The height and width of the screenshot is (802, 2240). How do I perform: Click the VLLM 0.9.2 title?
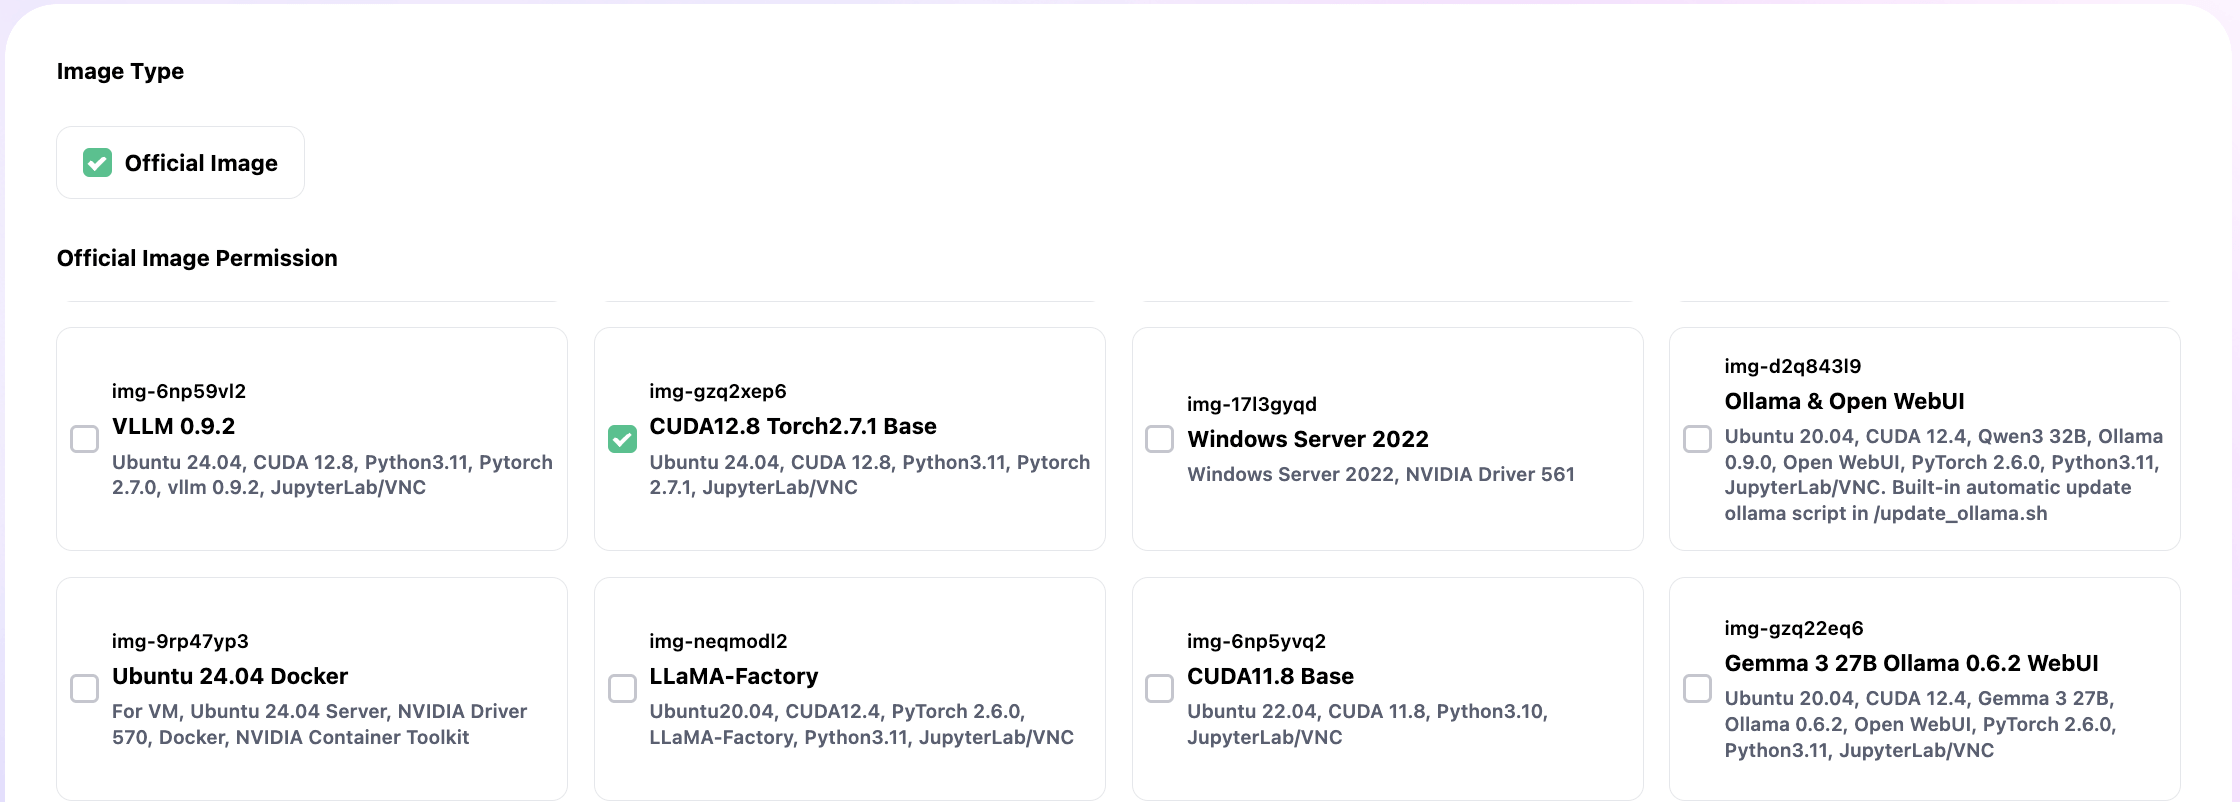pos(173,426)
